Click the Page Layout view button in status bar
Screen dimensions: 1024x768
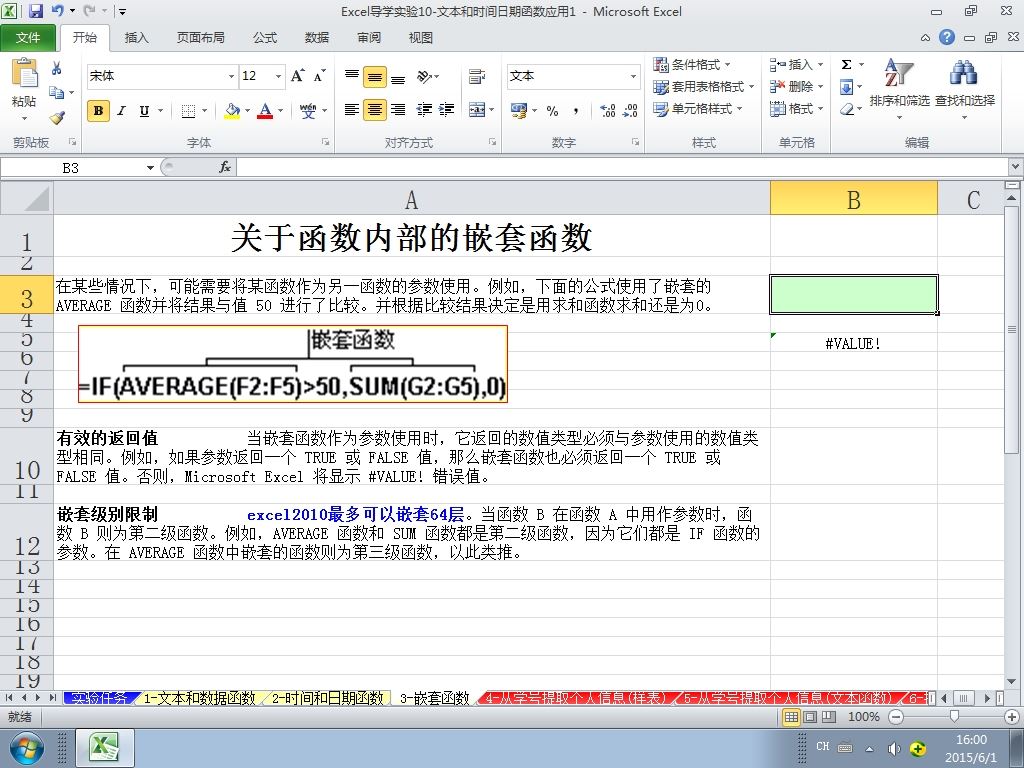[810, 717]
